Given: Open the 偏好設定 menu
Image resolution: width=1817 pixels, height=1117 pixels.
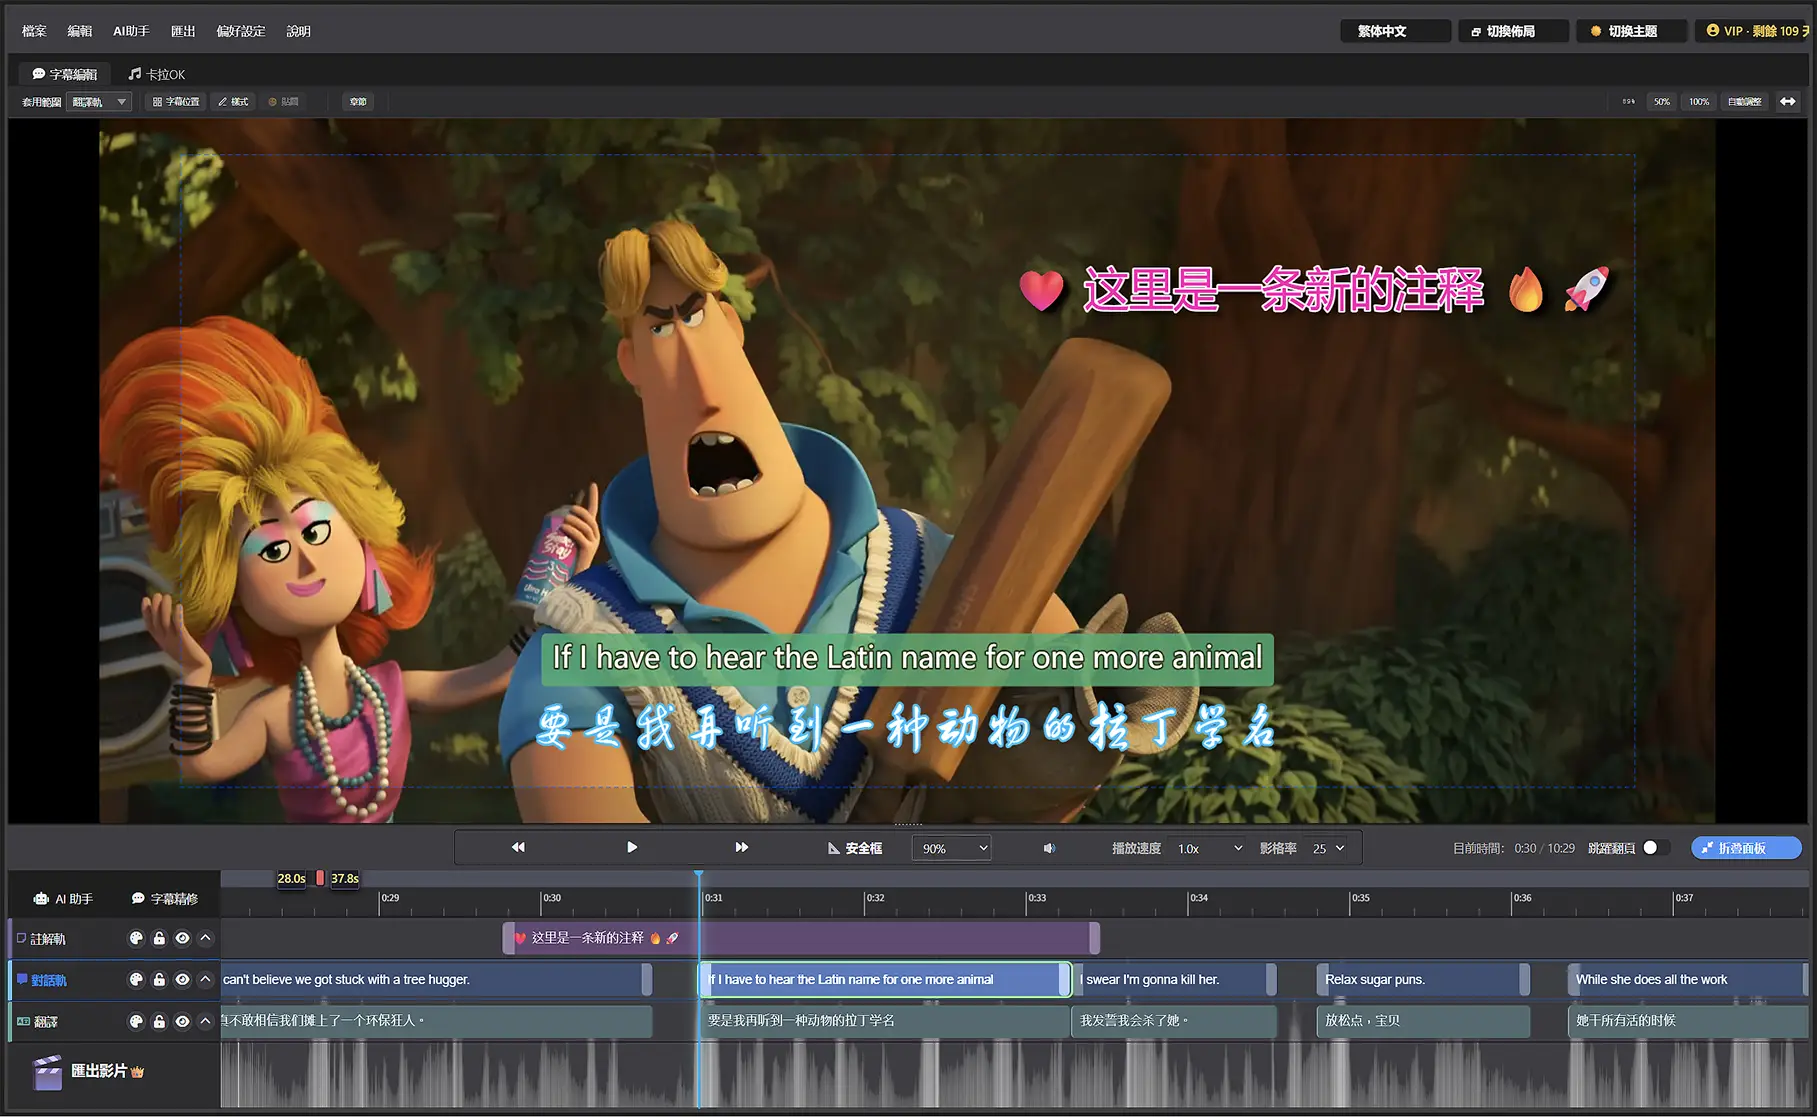Looking at the screenshot, I should (241, 31).
